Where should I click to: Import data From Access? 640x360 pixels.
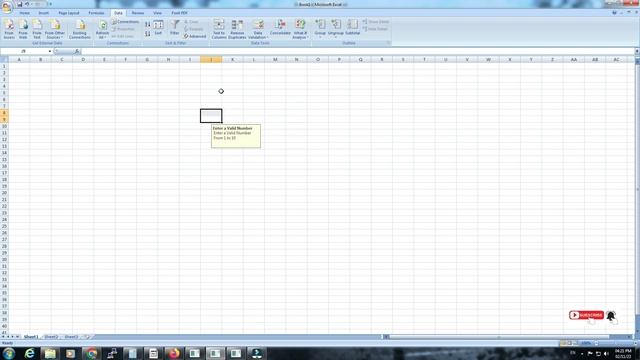click(x=9, y=29)
